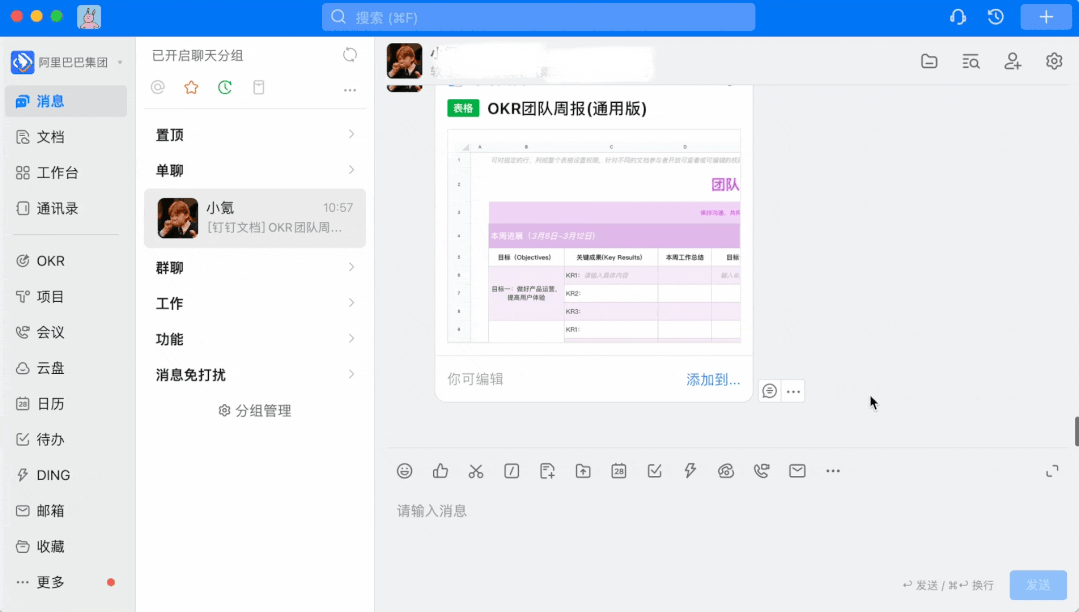Click the grey bookmark-shaped filter icon
The width and height of the screenshot is (1079, 612).
click(259, 87)
